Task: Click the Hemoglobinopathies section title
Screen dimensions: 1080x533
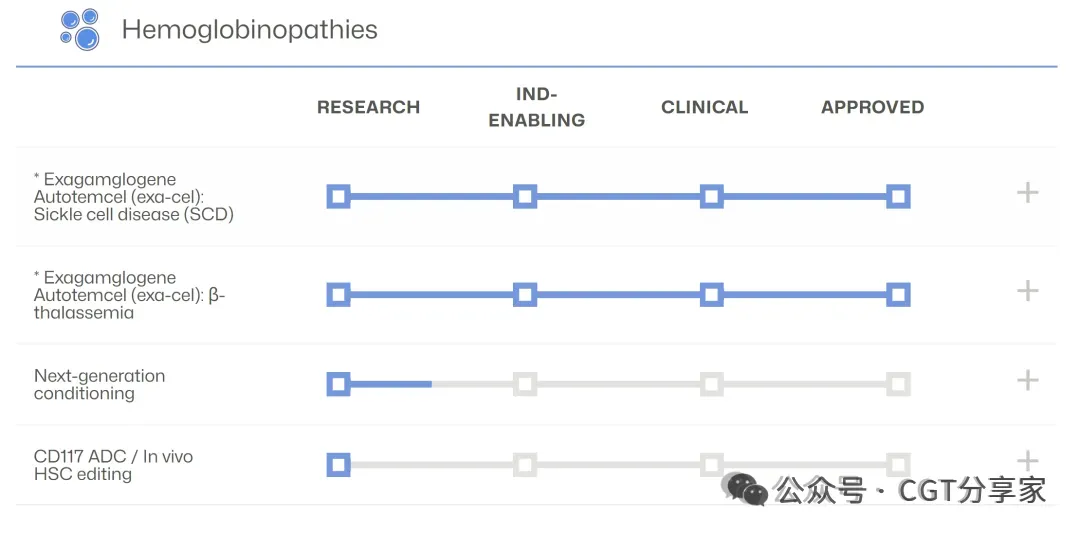Action: point(249,30)
